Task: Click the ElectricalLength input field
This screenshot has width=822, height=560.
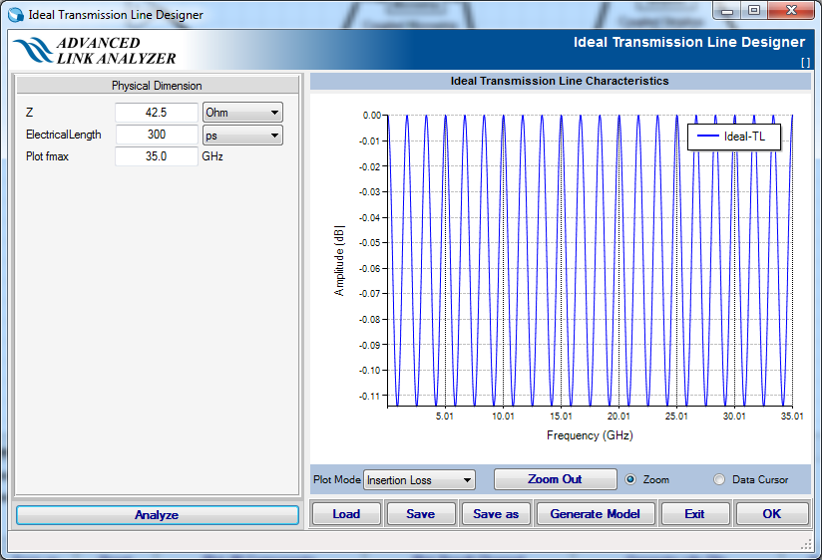Action: pos(156,135)
